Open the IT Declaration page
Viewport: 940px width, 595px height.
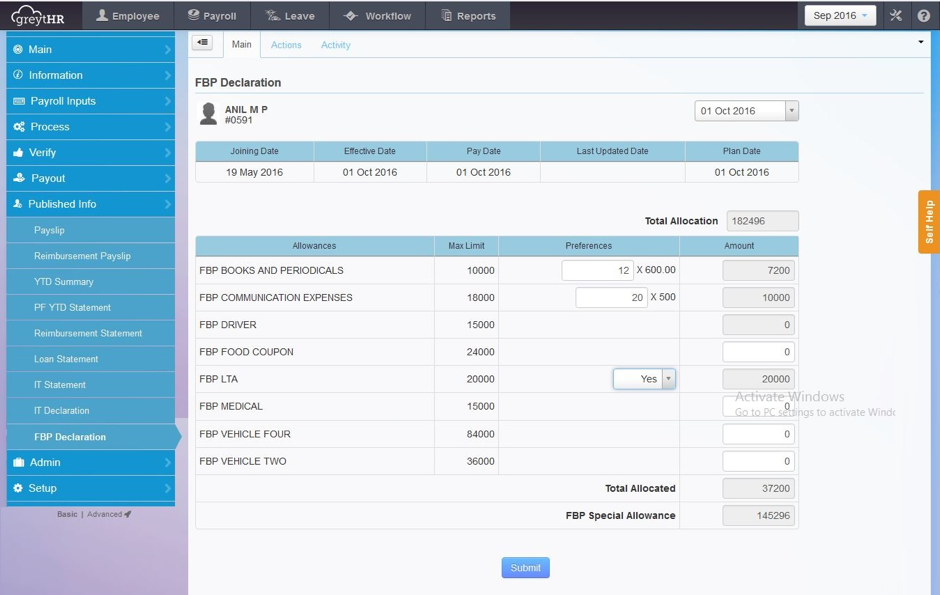(x=91, y=410)
